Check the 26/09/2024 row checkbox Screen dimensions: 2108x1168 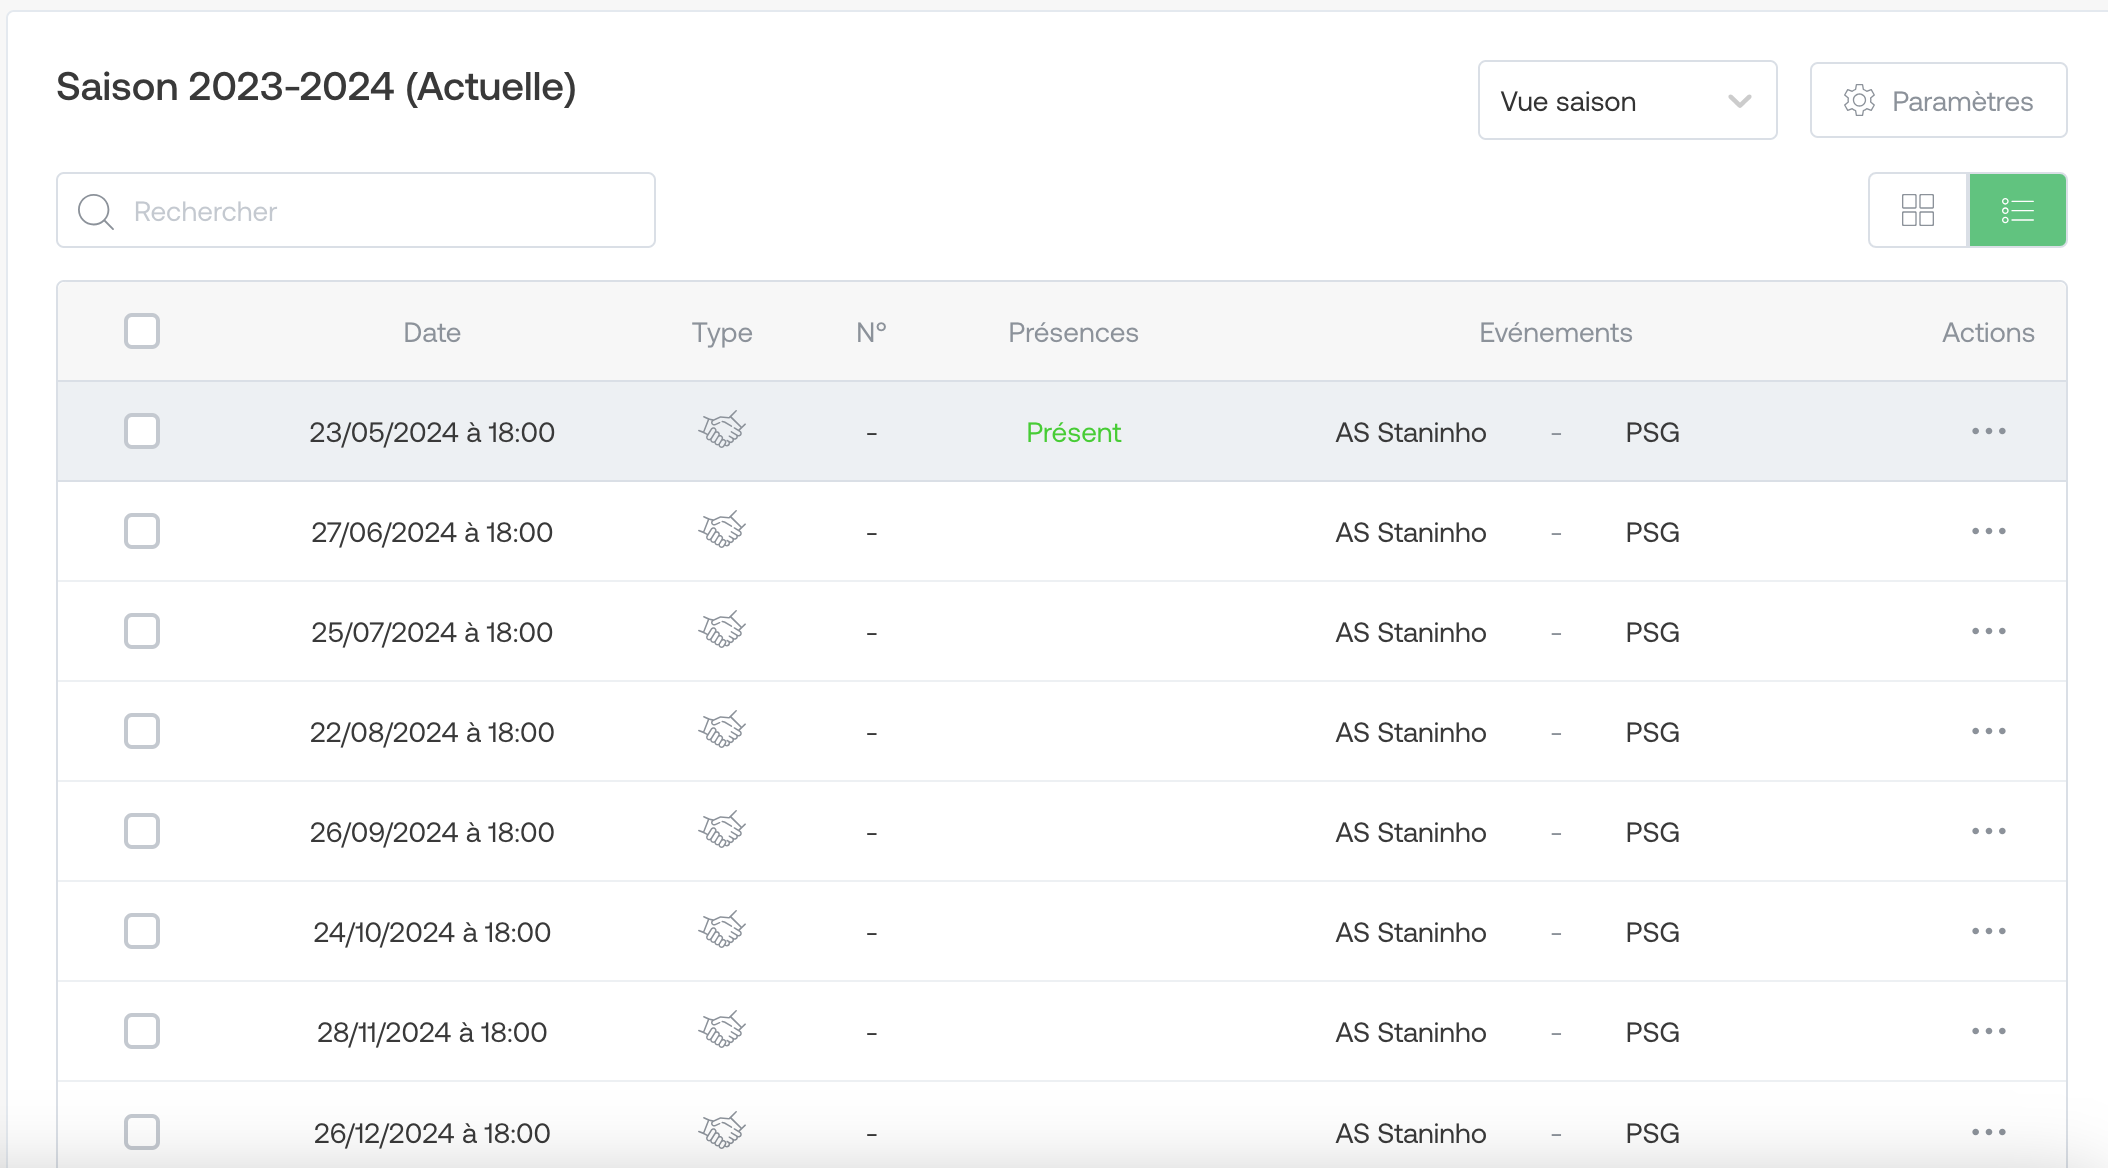(142, 831)
